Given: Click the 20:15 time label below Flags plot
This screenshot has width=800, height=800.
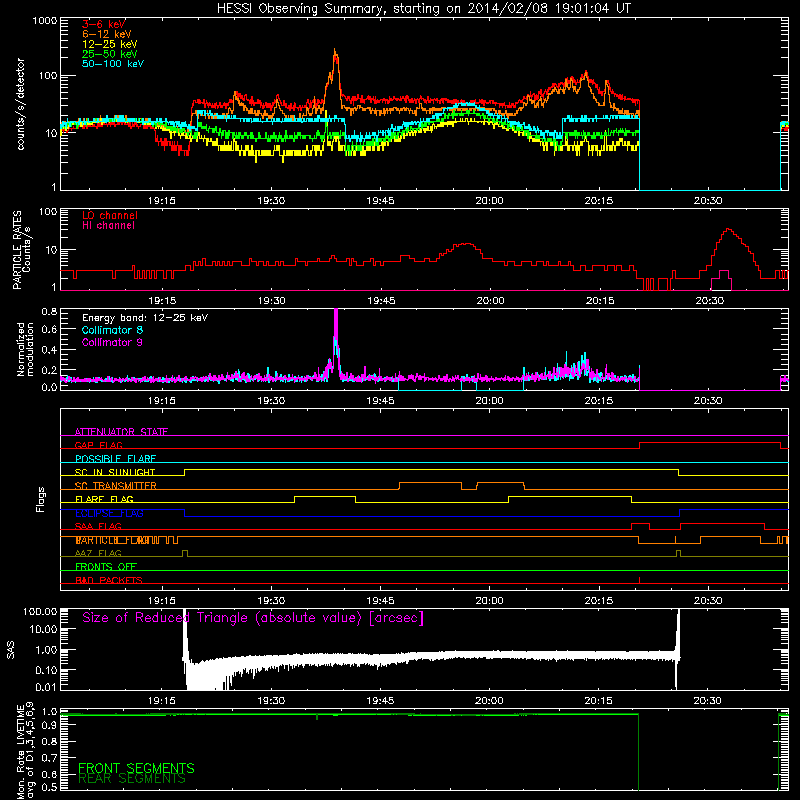Looking at the screenshot, I should [x=598, y=601].
